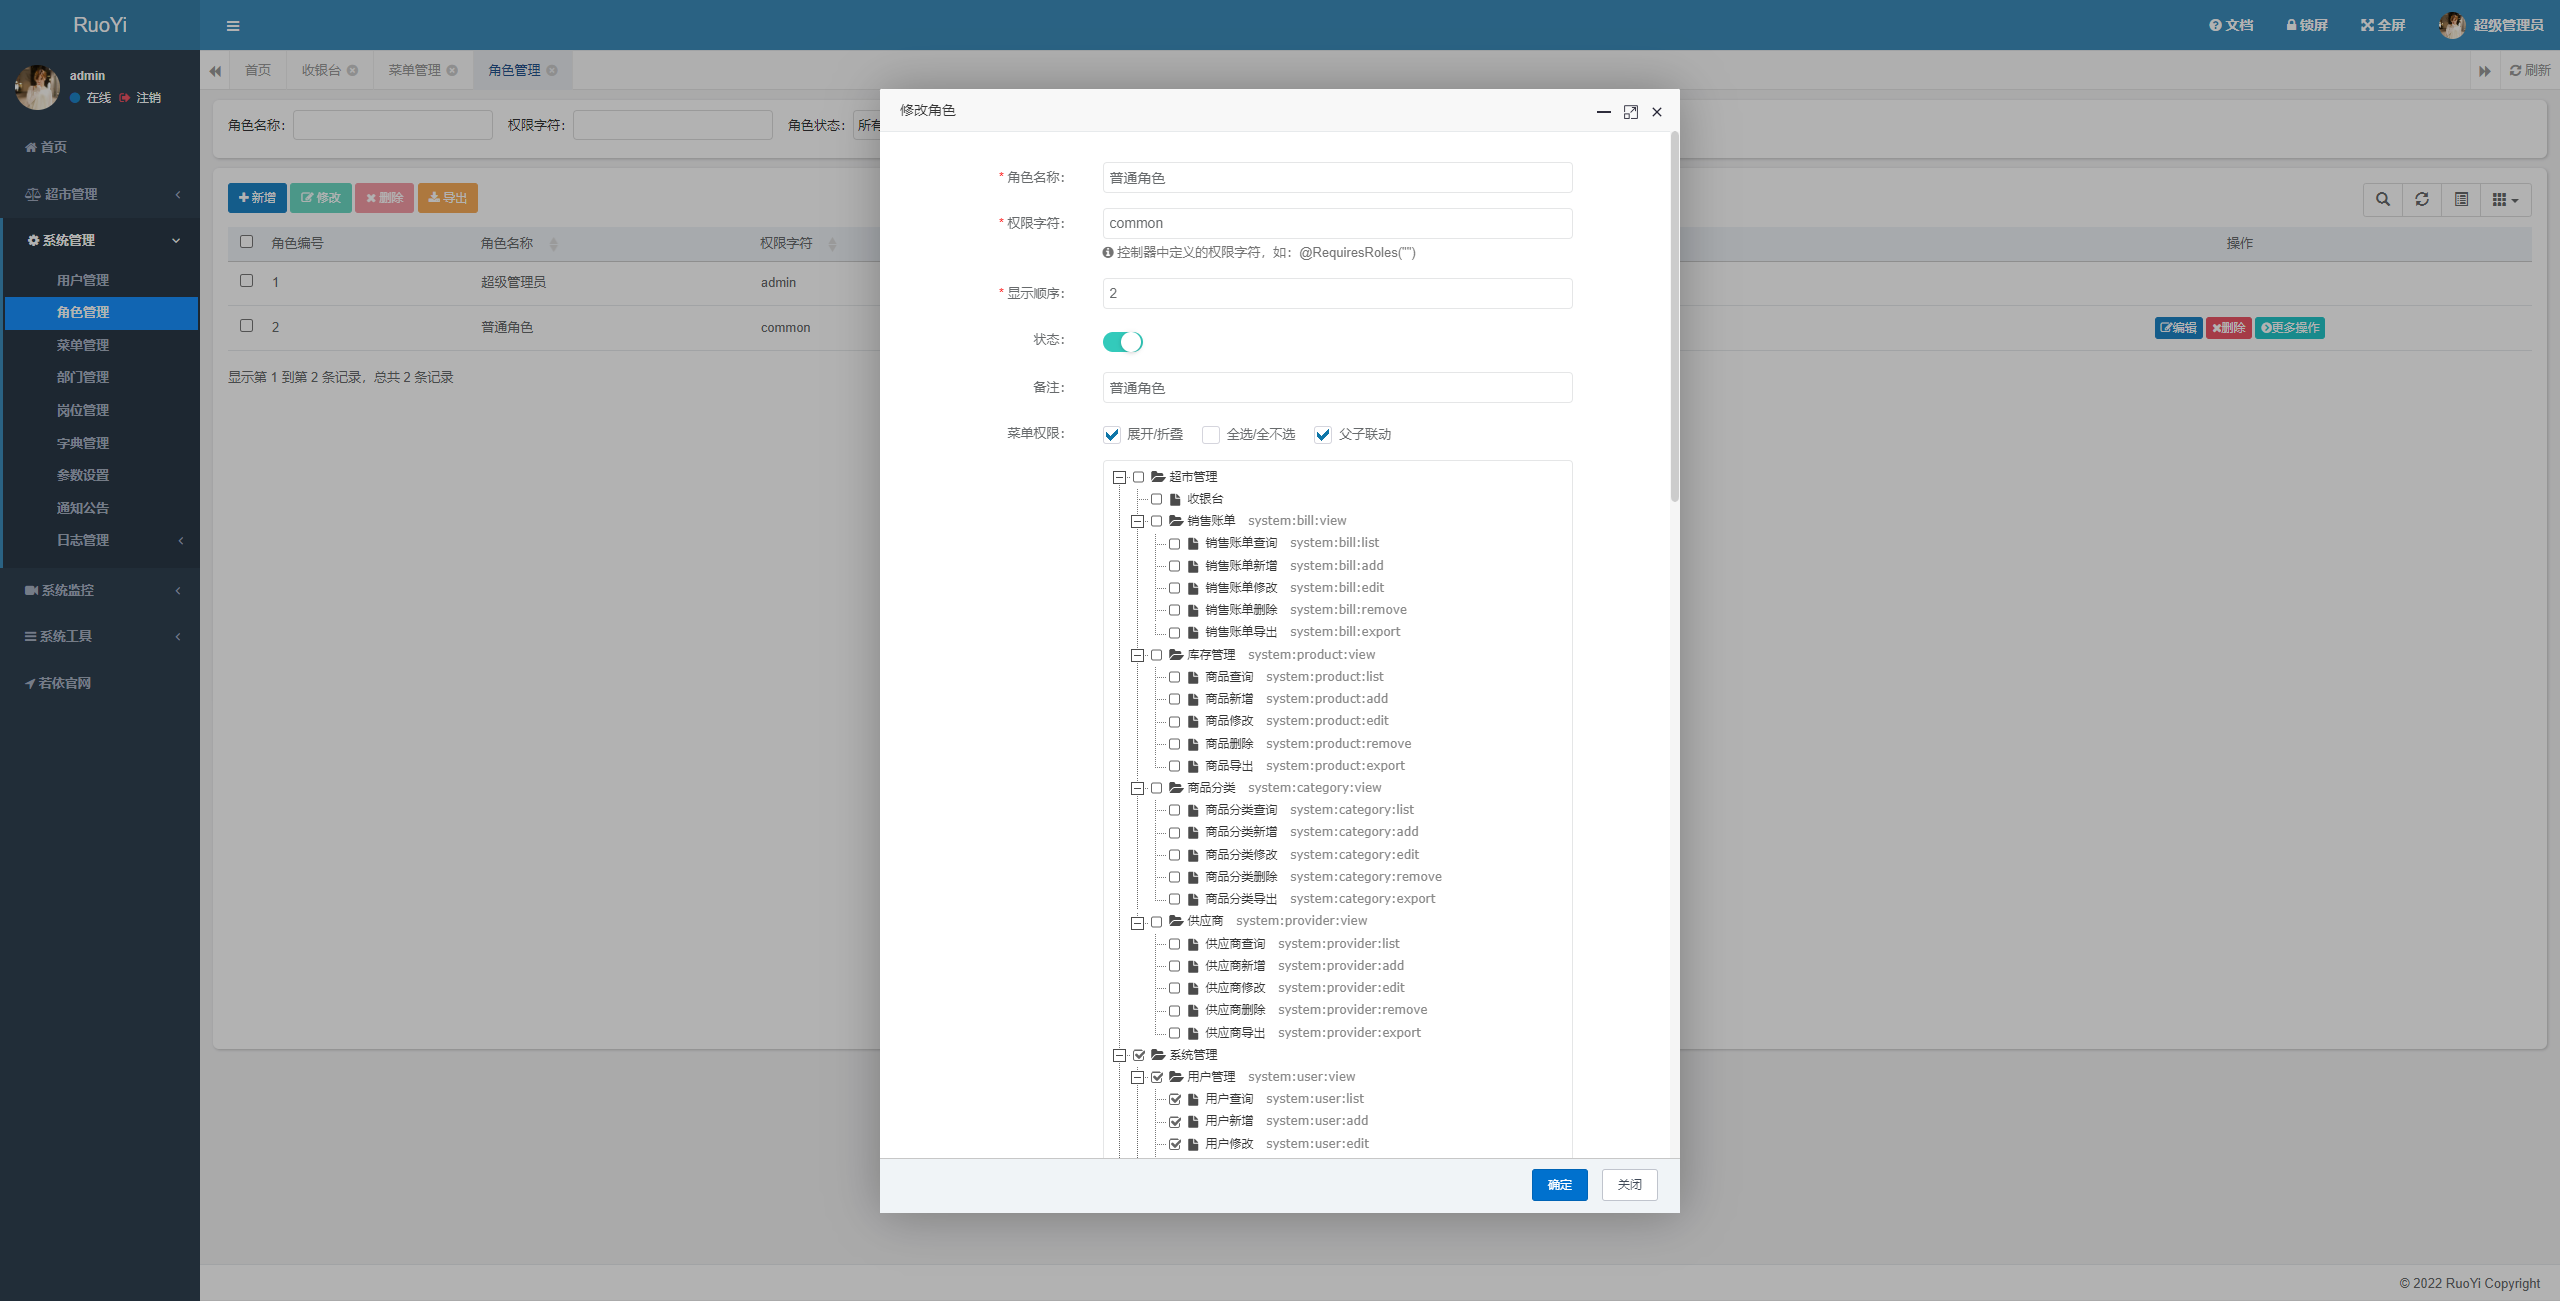The image size is (2560, 1301).
Task: Click the table refresh icon
Action: coord(2422,199)
